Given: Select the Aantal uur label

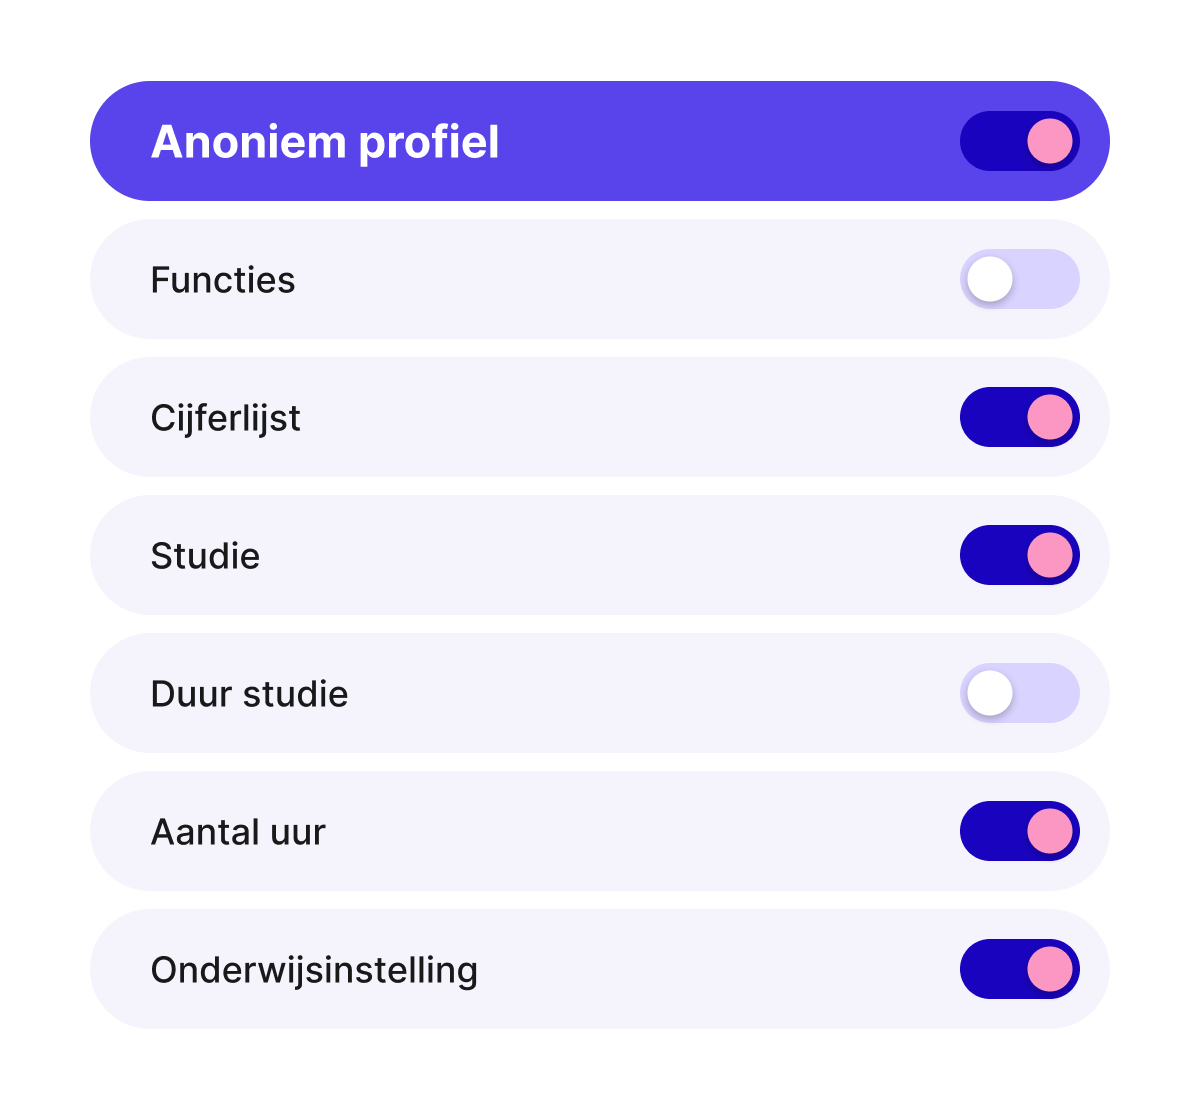Looking at the screenshot, I should pos(238,832).
